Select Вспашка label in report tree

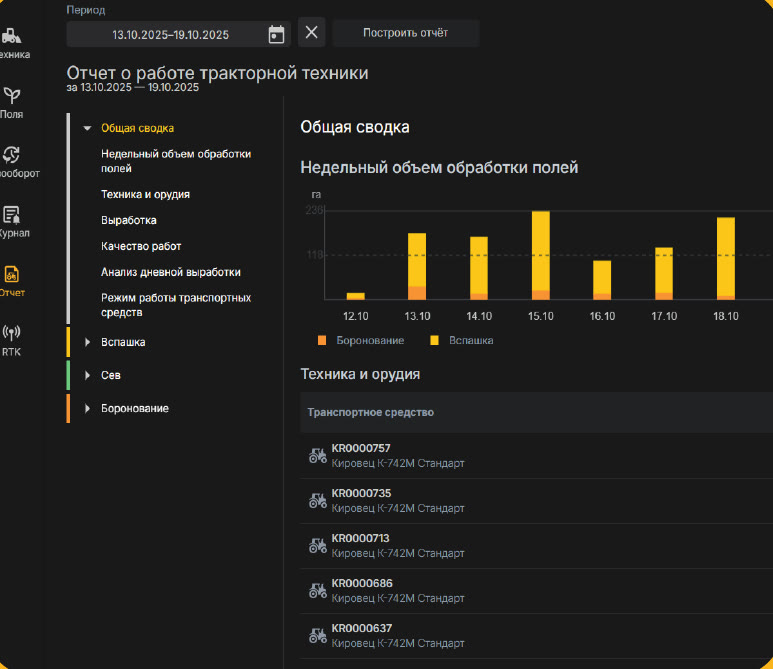point(123,342)
